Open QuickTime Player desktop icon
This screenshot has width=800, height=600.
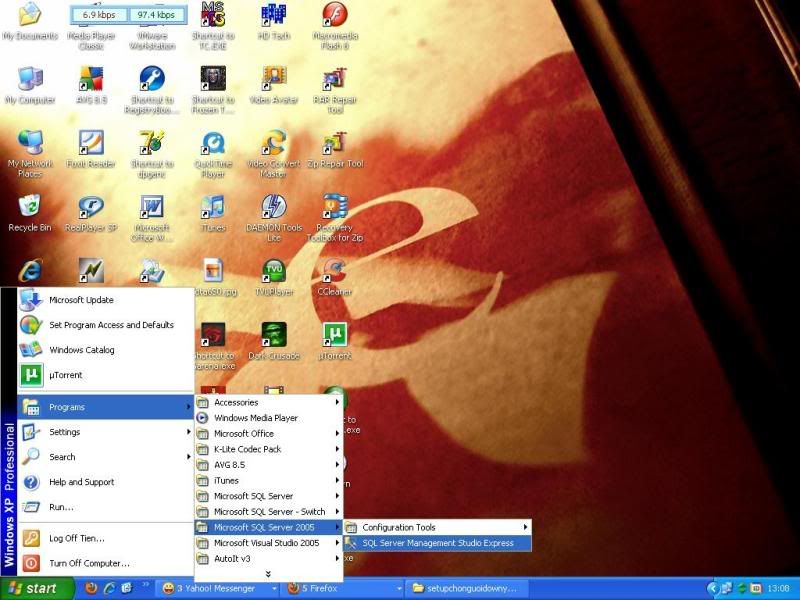point(213,154)
